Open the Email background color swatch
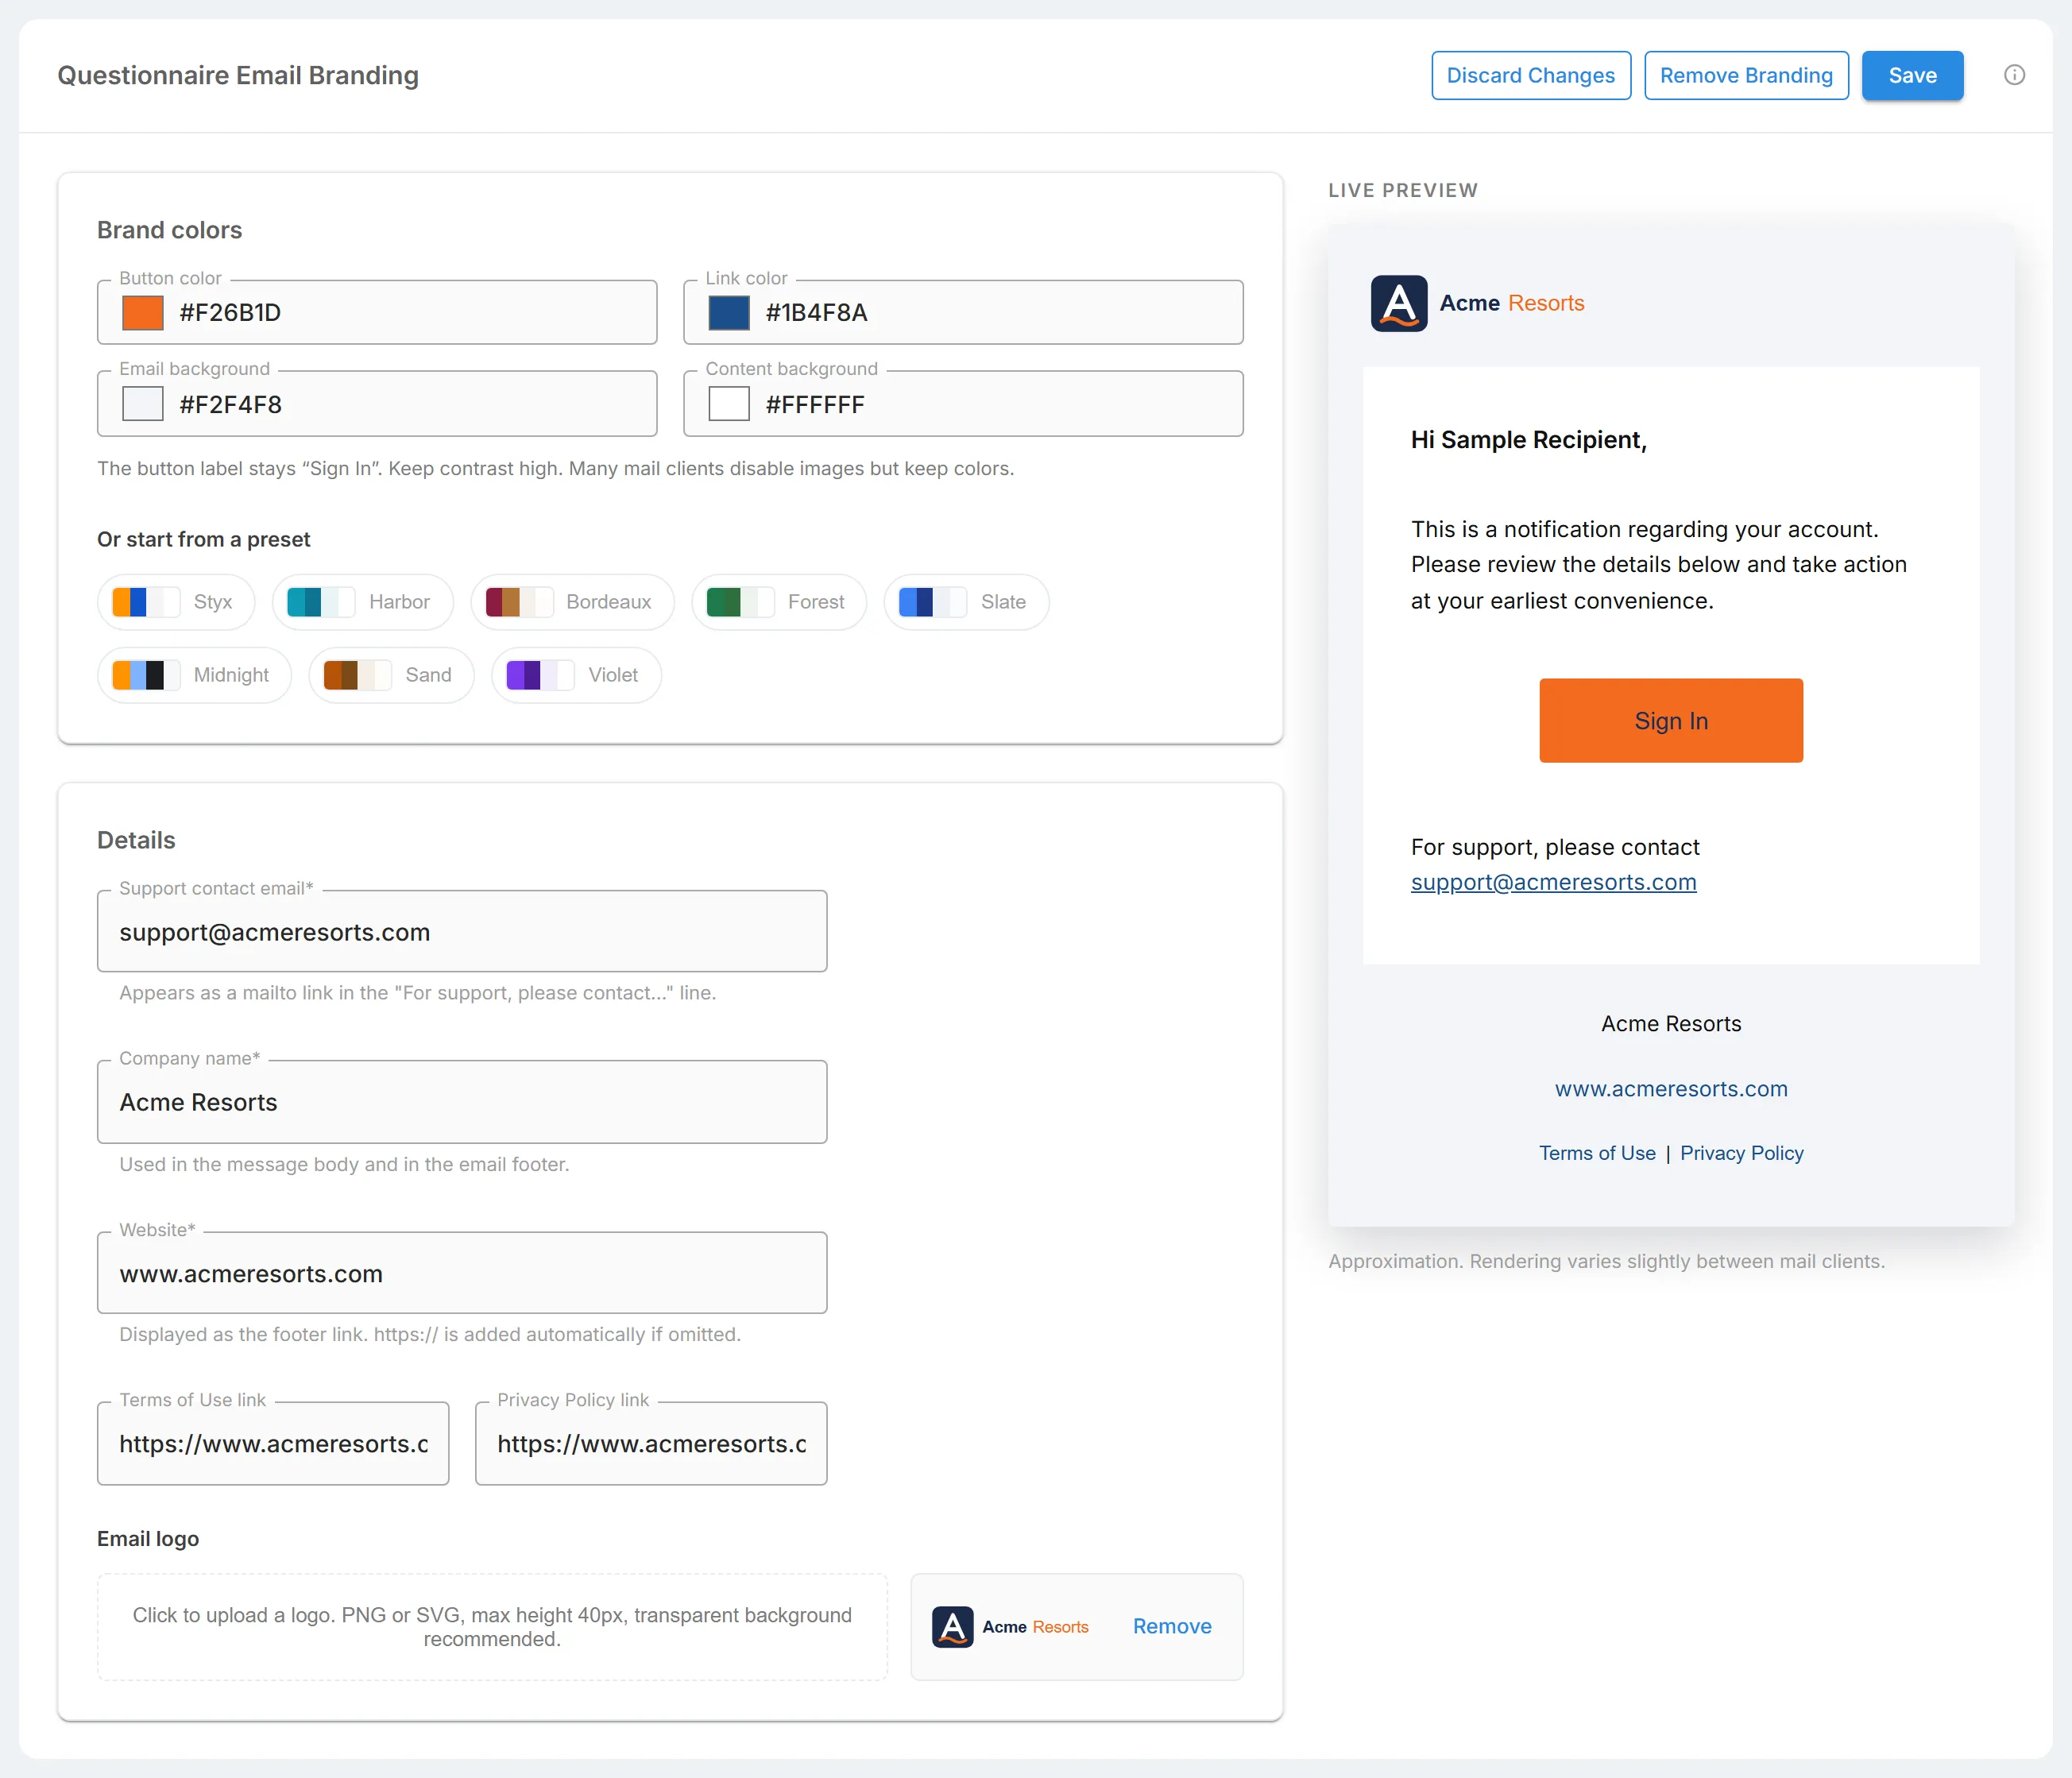 142,404
